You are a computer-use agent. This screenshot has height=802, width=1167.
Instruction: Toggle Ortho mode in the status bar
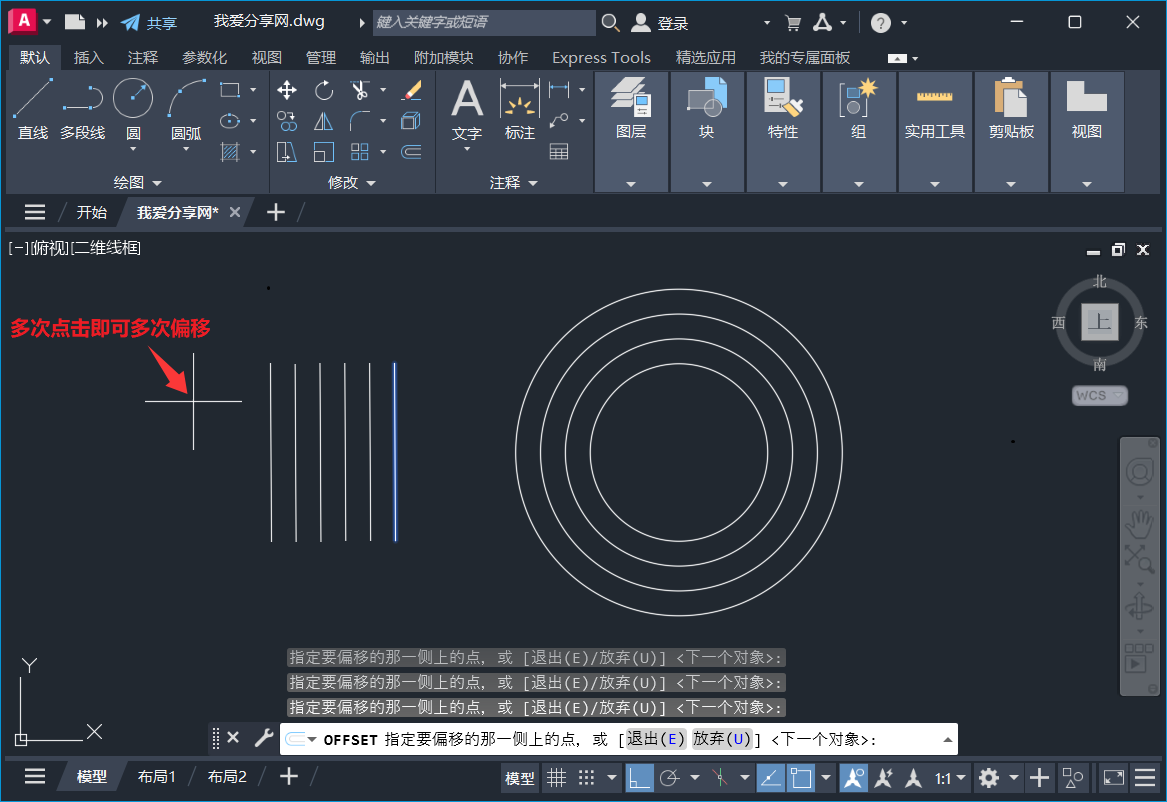(x=639, y=777)
